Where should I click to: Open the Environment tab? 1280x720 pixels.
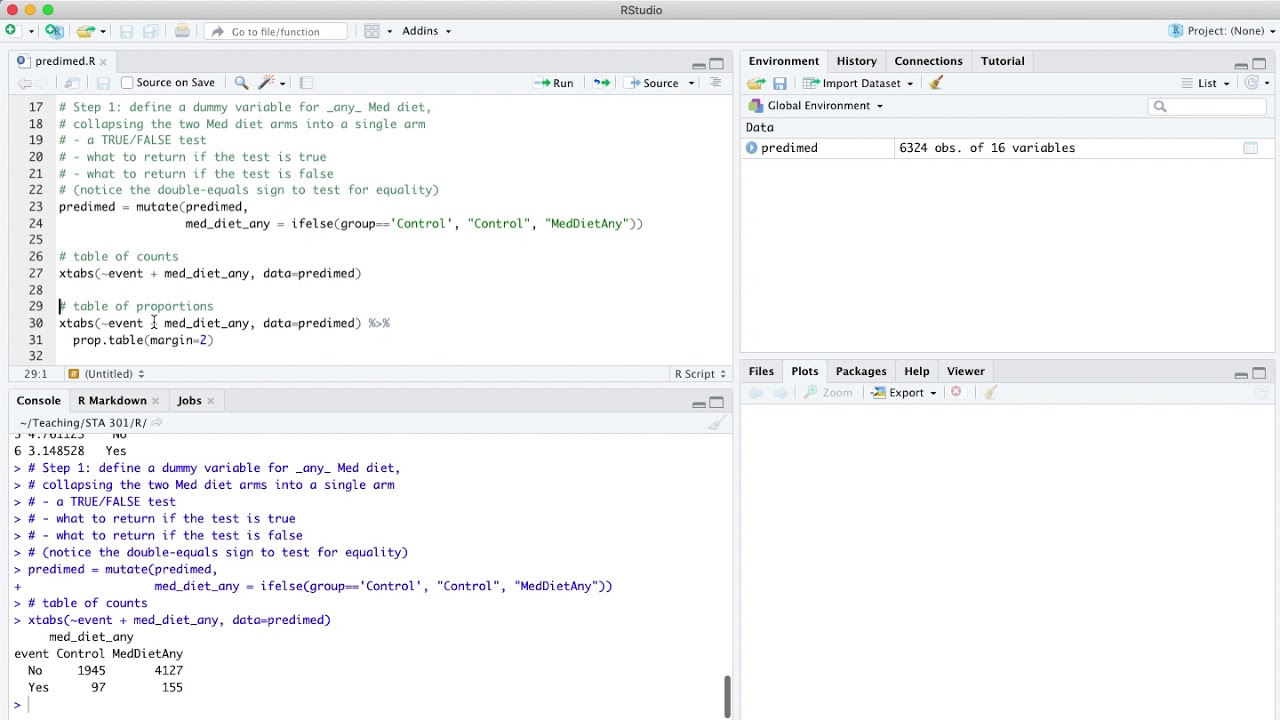click(x=784, y=61)
